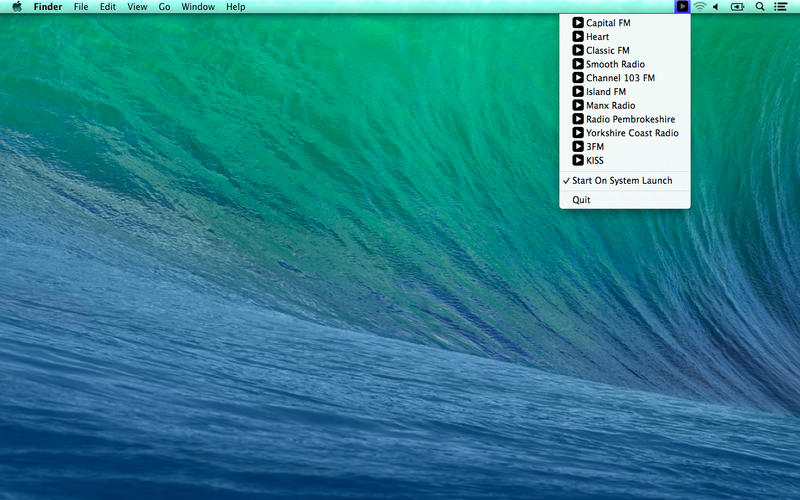Click the play icon beside Smooth Radio

coord(578,64)
